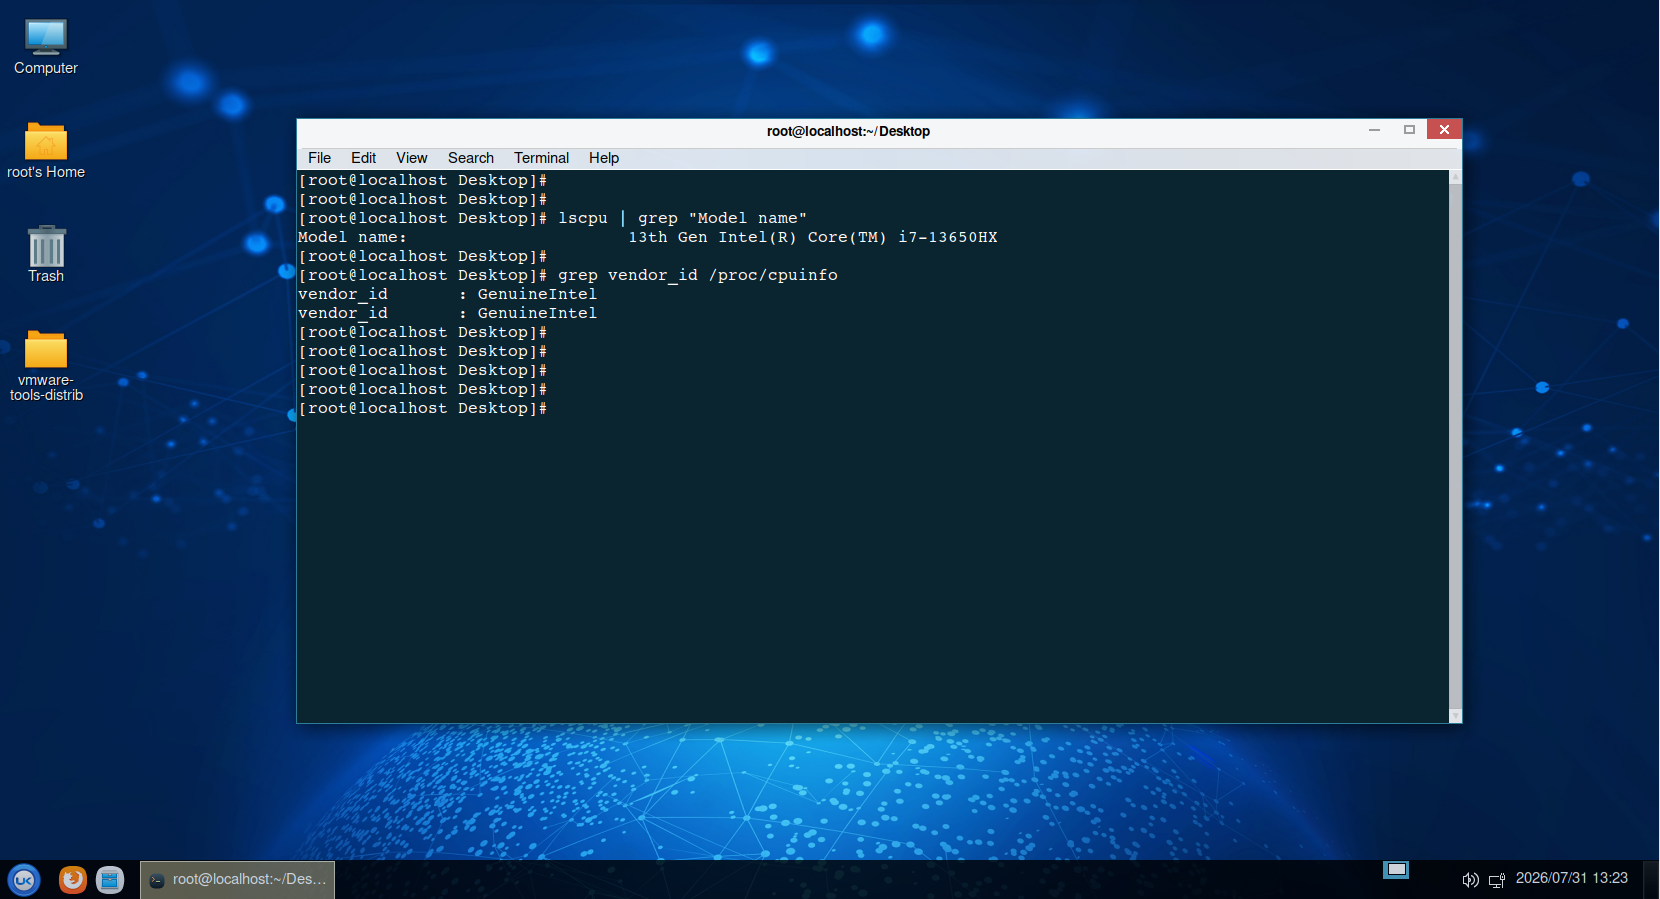Click the "13th Gen Intel(R) Core(TM) i7-13650HX" output
The height and width of the screenshot is (899, 1660).
812,237
